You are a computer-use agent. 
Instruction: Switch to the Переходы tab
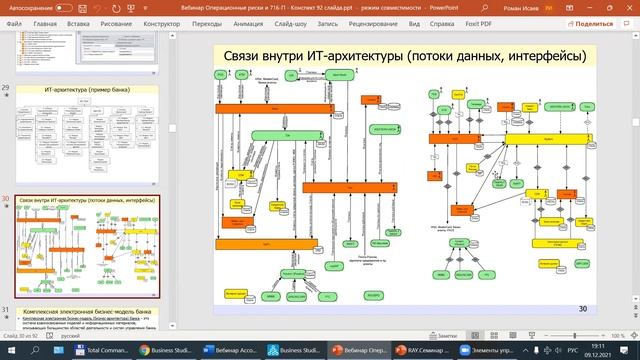(x=207, y=24)
